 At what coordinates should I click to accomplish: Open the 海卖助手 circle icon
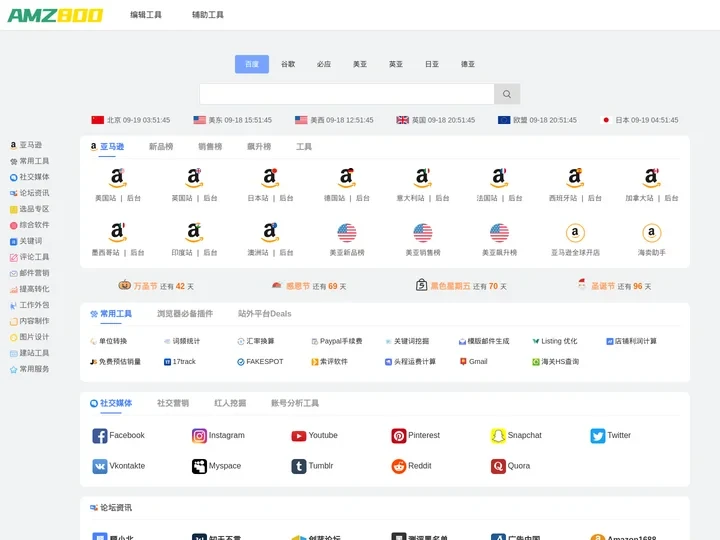[x=651, y=233]
